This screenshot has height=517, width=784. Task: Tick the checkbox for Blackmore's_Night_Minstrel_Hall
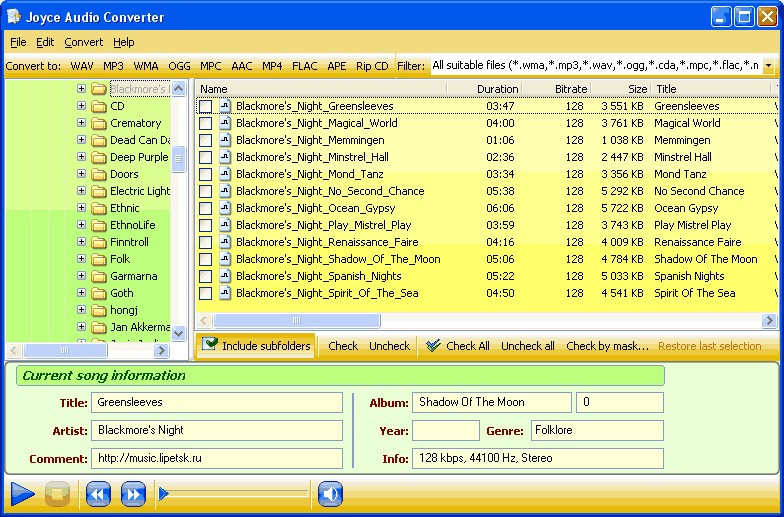[x=206, y=158]
